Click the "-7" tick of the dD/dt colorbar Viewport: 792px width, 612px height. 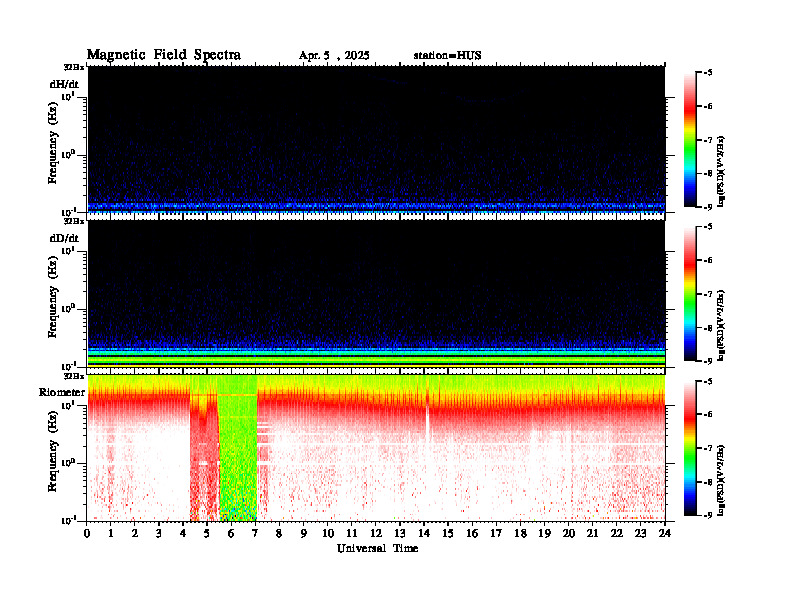pyautogui.click(x=708, y=294)
